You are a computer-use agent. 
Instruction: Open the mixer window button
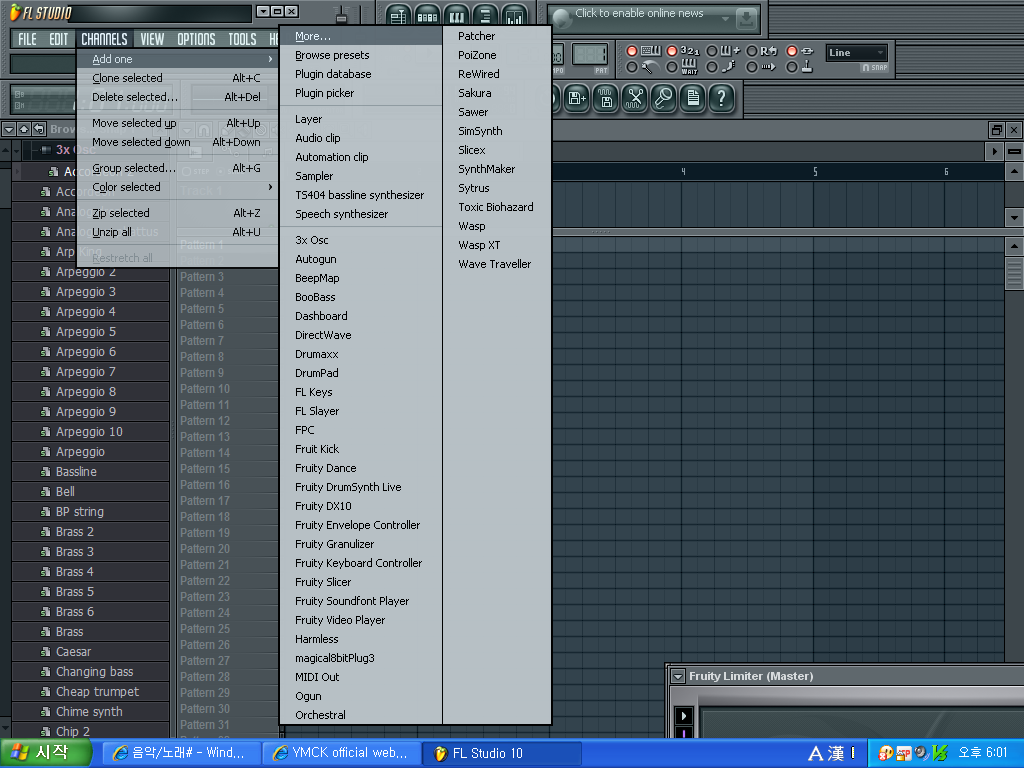coord(513,16)
